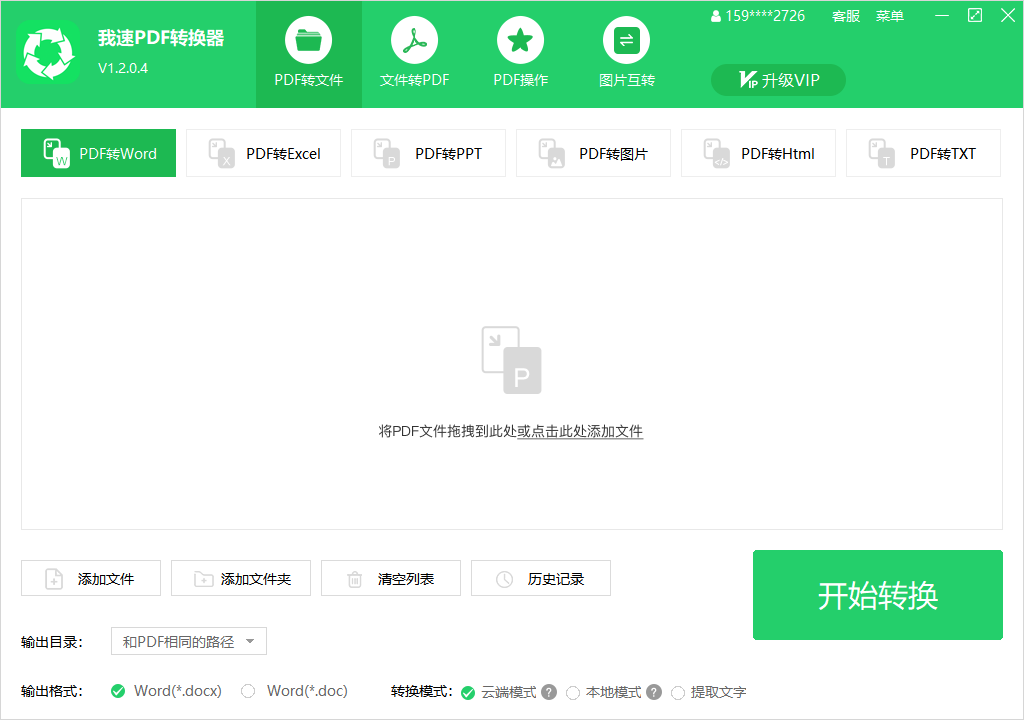Click help icon beside 云端模式
This screenshot has width=1024, height=720.
pos(549,692)
